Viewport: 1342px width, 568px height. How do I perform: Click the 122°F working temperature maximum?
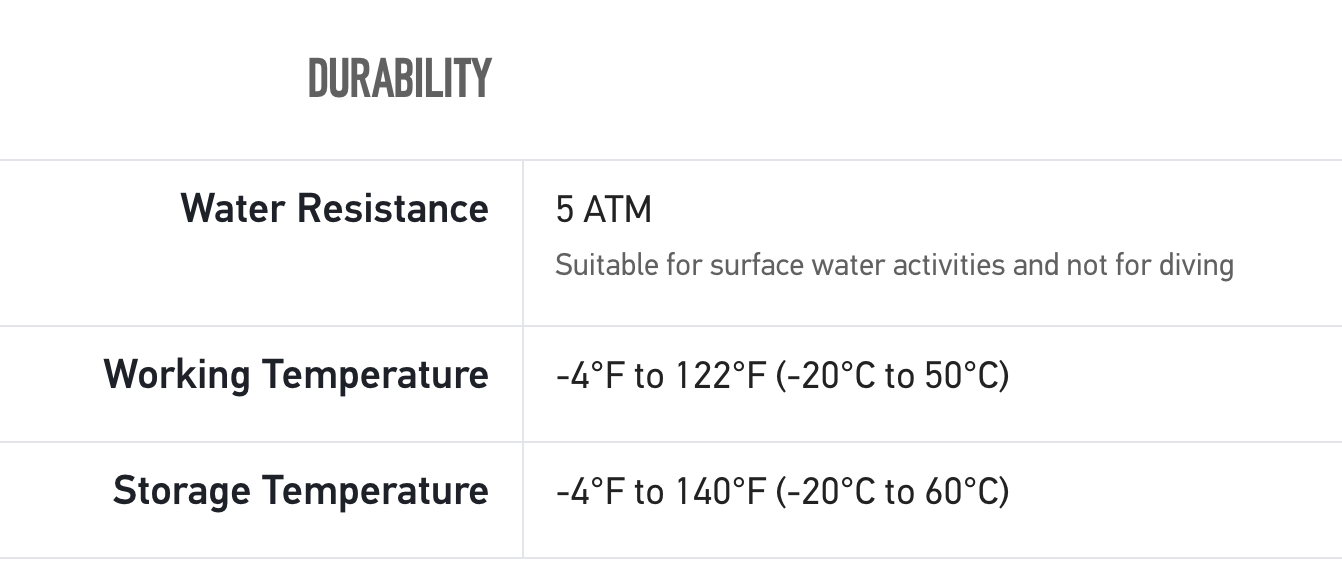coord(720,376)
